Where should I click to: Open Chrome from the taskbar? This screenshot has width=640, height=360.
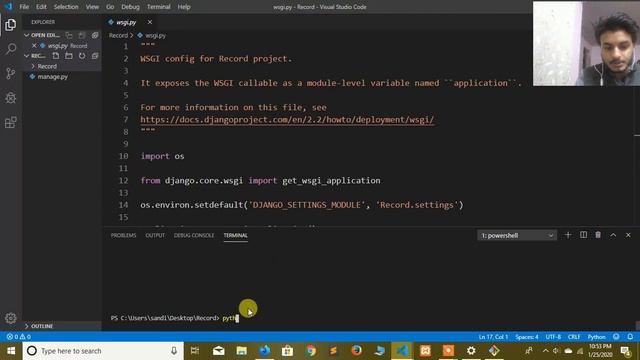point(311,351)
